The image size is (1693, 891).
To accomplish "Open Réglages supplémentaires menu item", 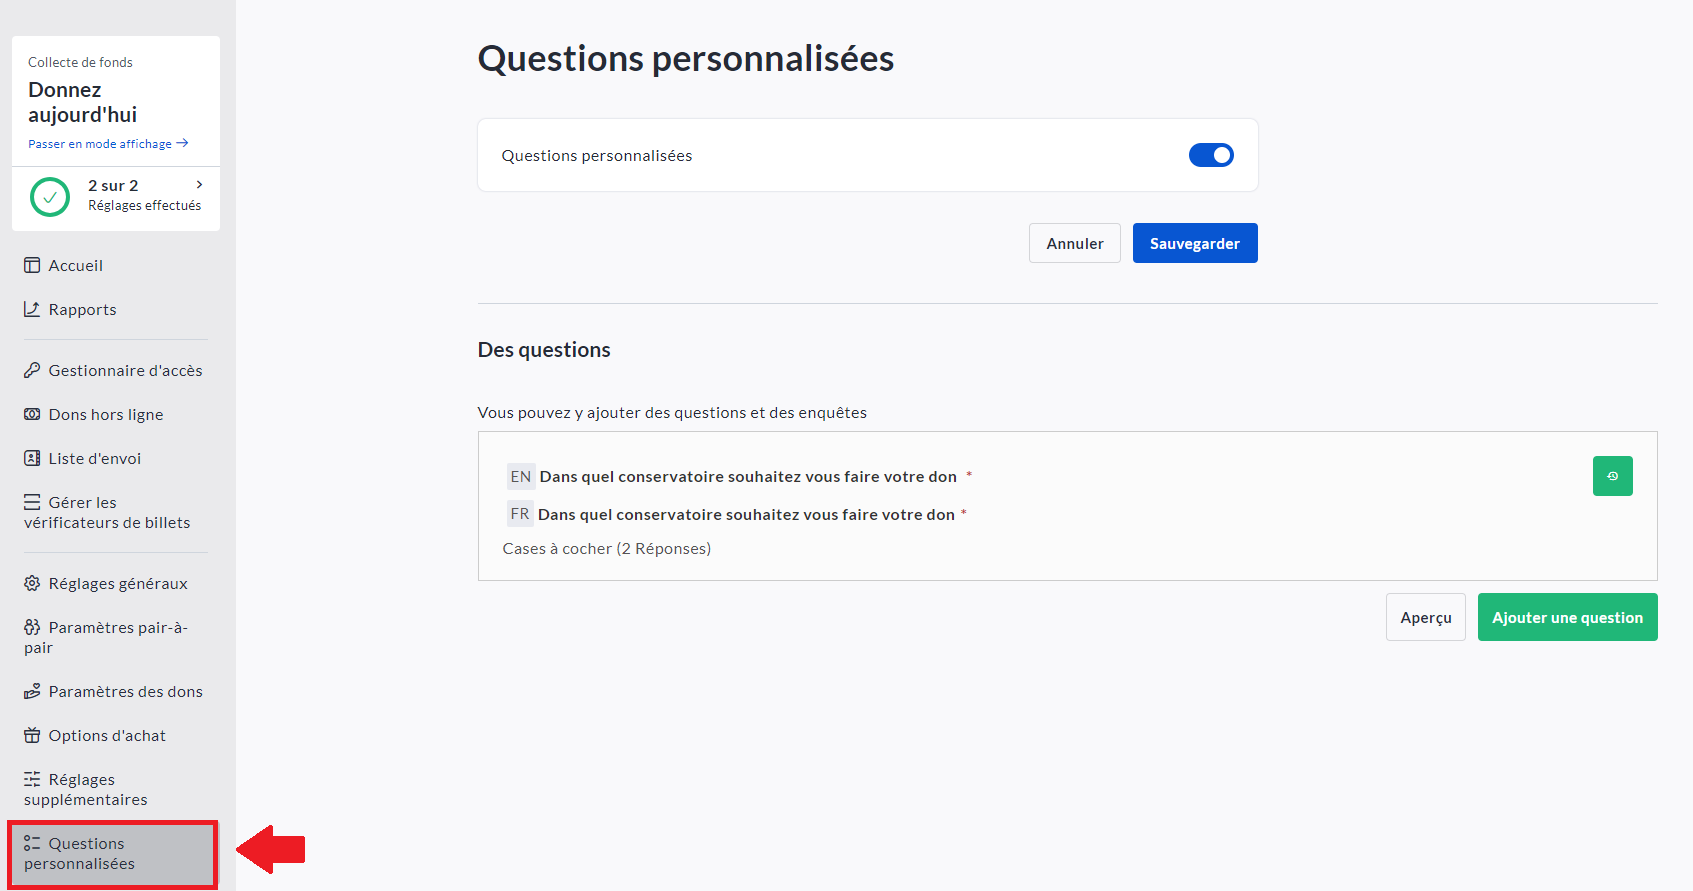I will 86,789.
